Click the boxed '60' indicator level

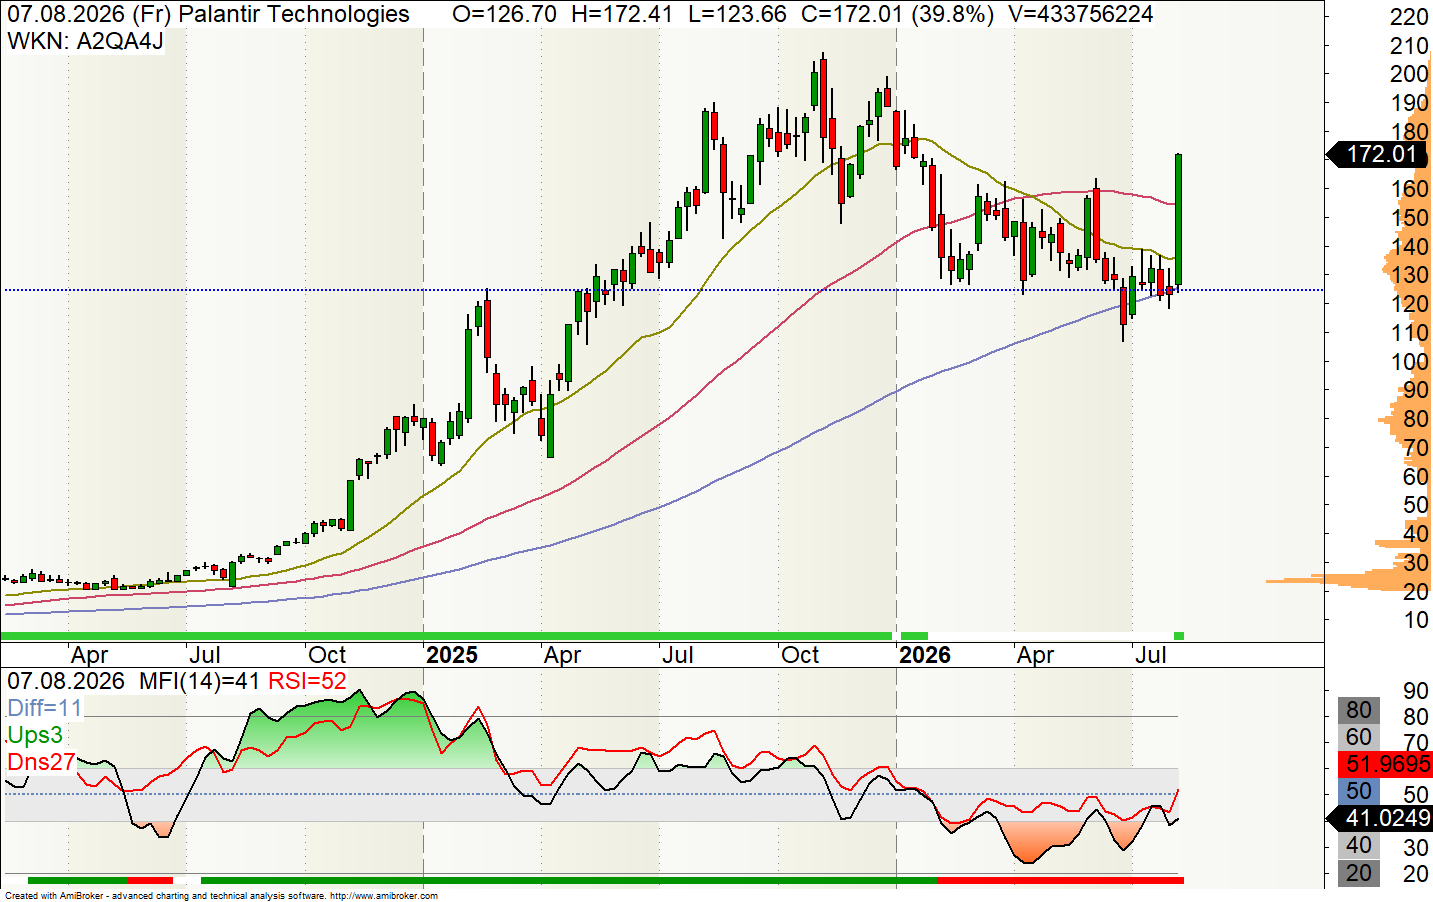[1359, 738]
